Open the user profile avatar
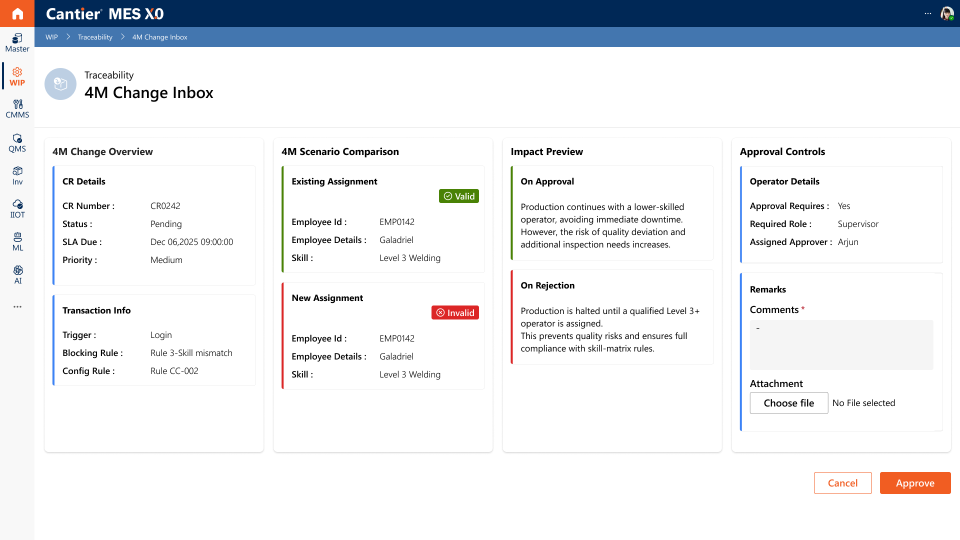The height and width of the screenshot is (540, 960). 947,13
